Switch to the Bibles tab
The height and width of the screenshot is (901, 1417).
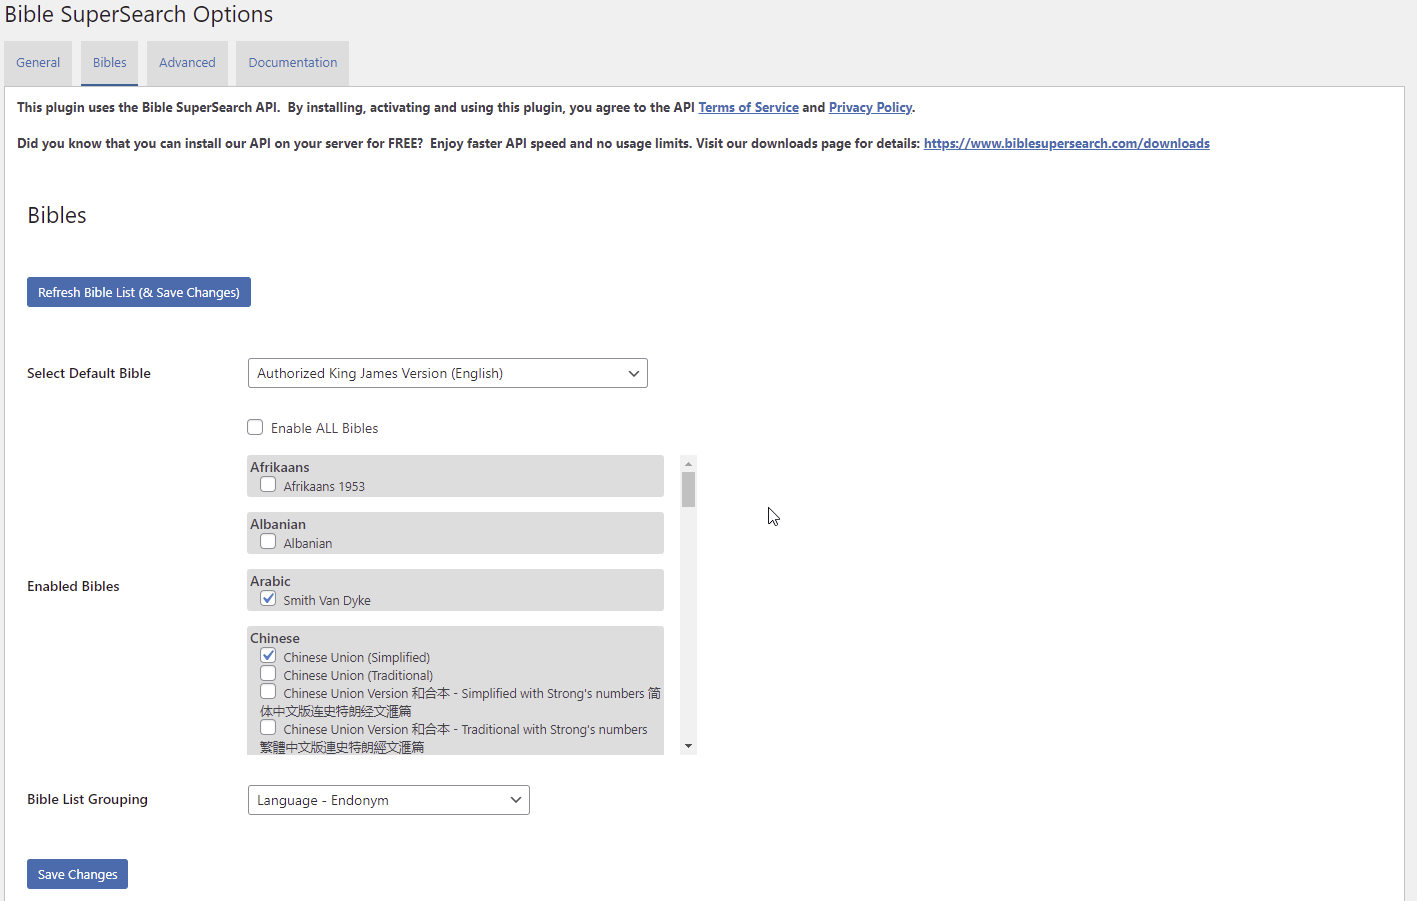110,63
